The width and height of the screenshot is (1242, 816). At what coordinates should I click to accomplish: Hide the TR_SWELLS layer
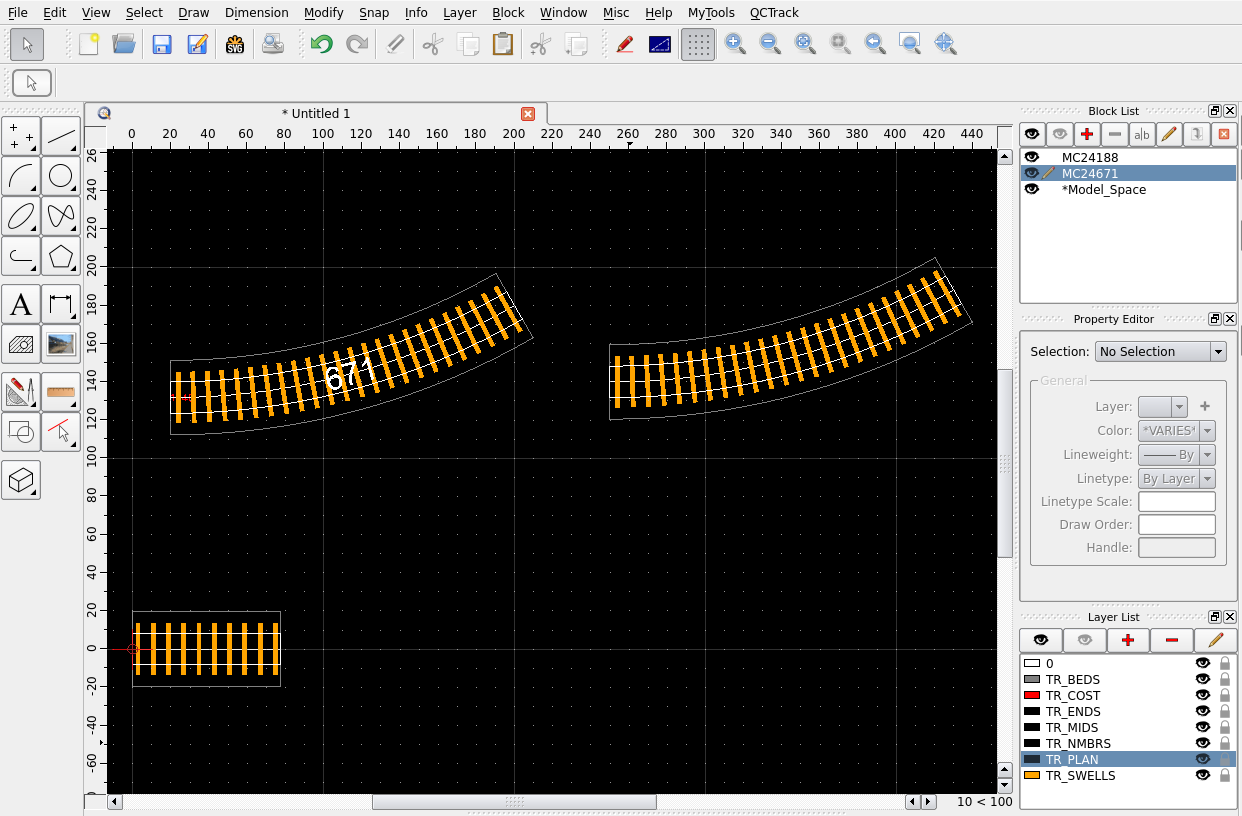pos(1204,775)
